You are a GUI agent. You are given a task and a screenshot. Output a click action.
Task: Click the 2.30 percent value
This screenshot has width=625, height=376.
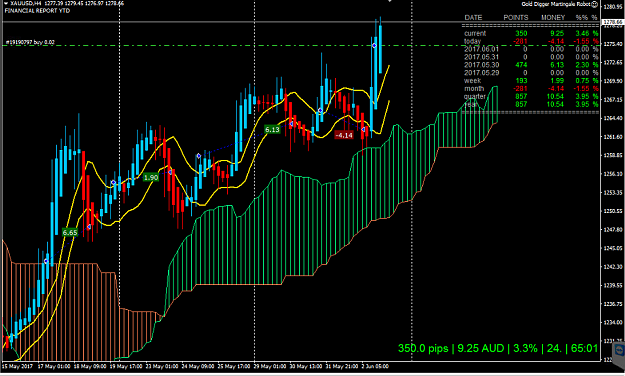pyautogui.click(x=582, y=65)
